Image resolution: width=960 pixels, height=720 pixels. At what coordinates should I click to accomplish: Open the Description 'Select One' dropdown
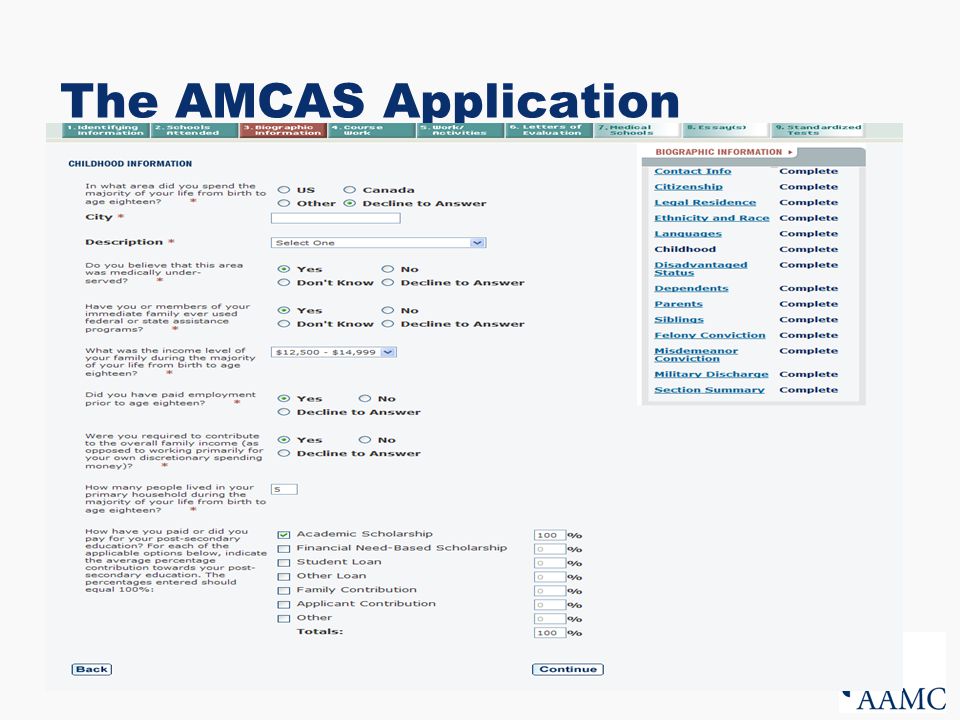[378, 242]
